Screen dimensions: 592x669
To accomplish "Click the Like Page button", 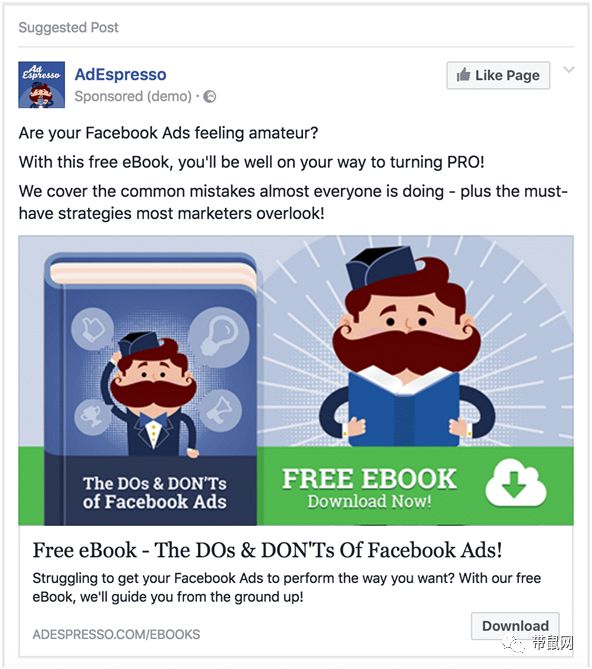I will (x=498, y=76).
